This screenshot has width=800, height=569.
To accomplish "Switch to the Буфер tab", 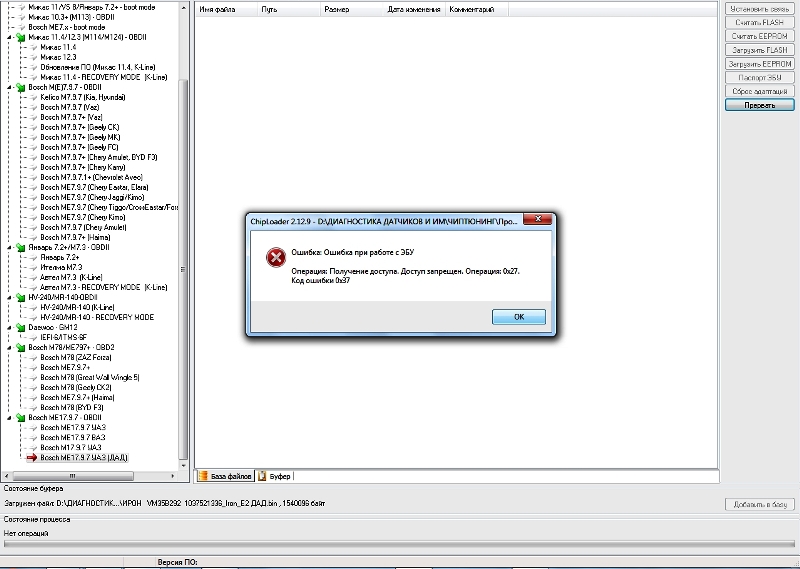I will [279, 476].
